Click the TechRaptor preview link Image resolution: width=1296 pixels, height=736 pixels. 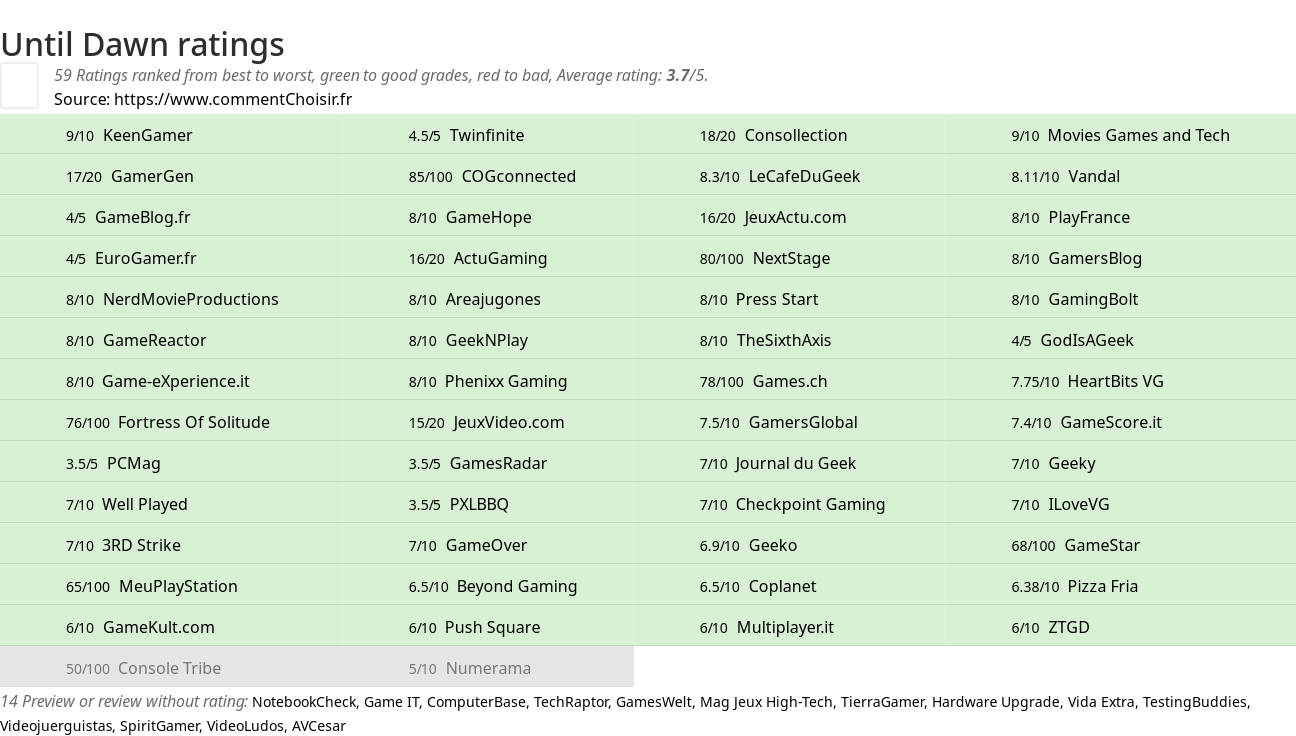(x=570, y=702)
